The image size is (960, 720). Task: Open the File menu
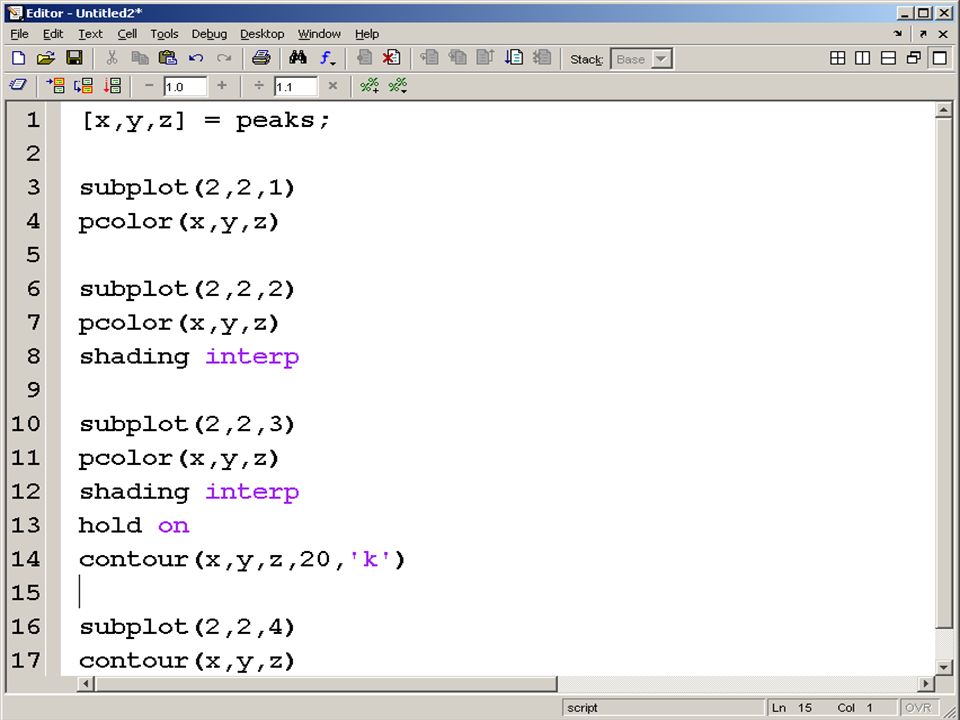pos(20,34)
